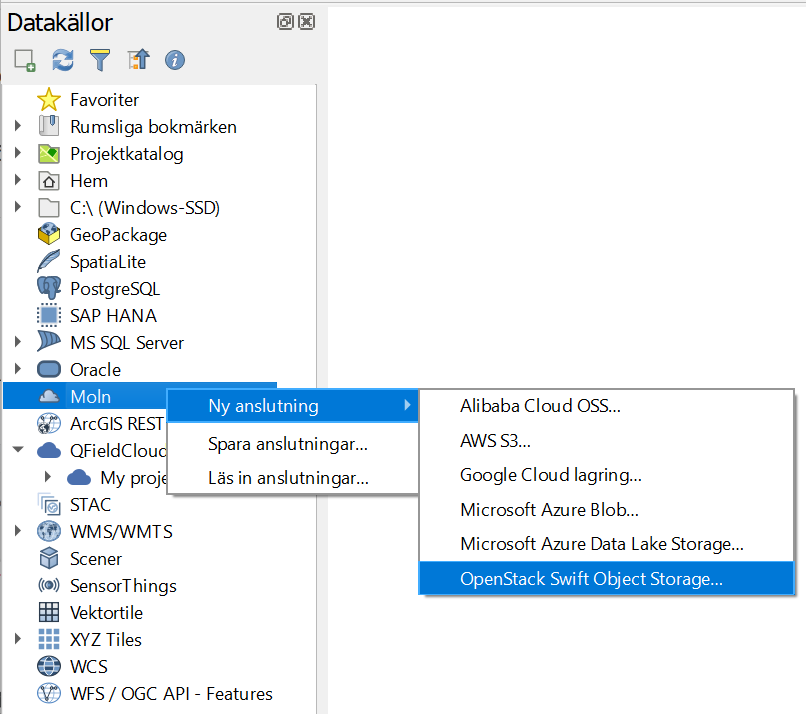Click the PostgreSQL elephant icon
This screenshot has height=714, width=806.
(49, 288)
